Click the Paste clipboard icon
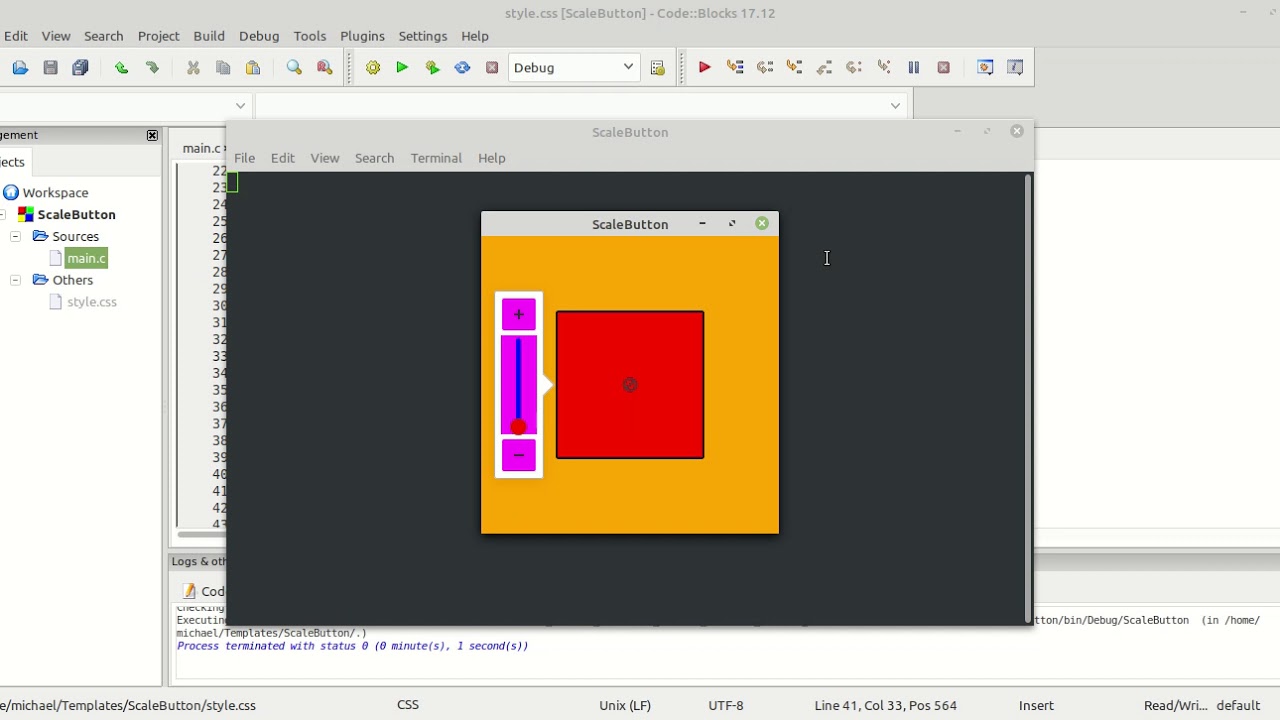Viewport: 1280px width, 720px height. [253, 68]
